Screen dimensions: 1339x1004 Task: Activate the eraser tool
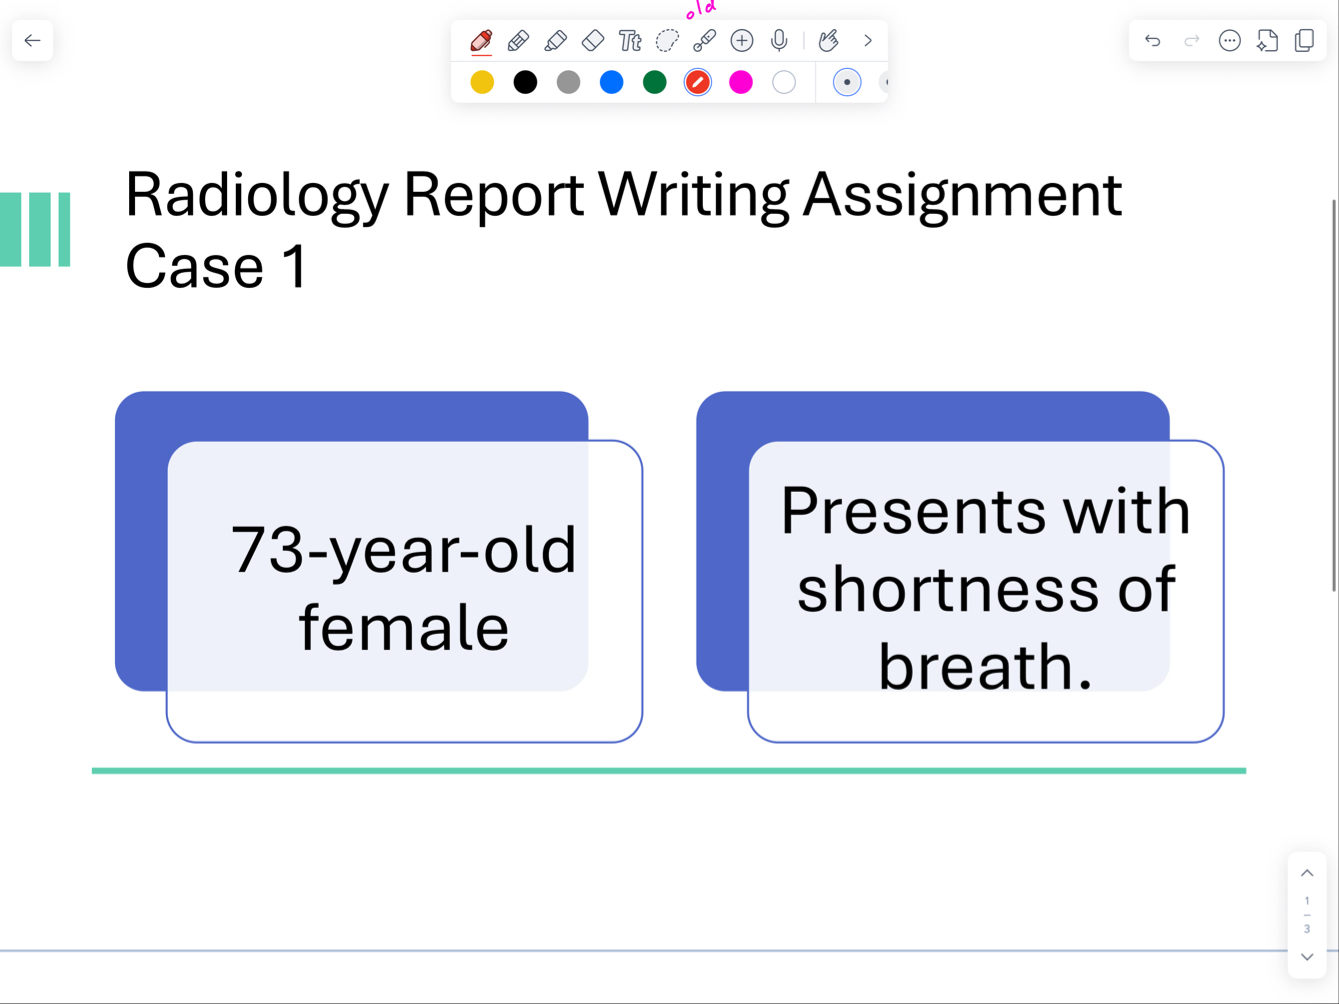tap(592, 41)
